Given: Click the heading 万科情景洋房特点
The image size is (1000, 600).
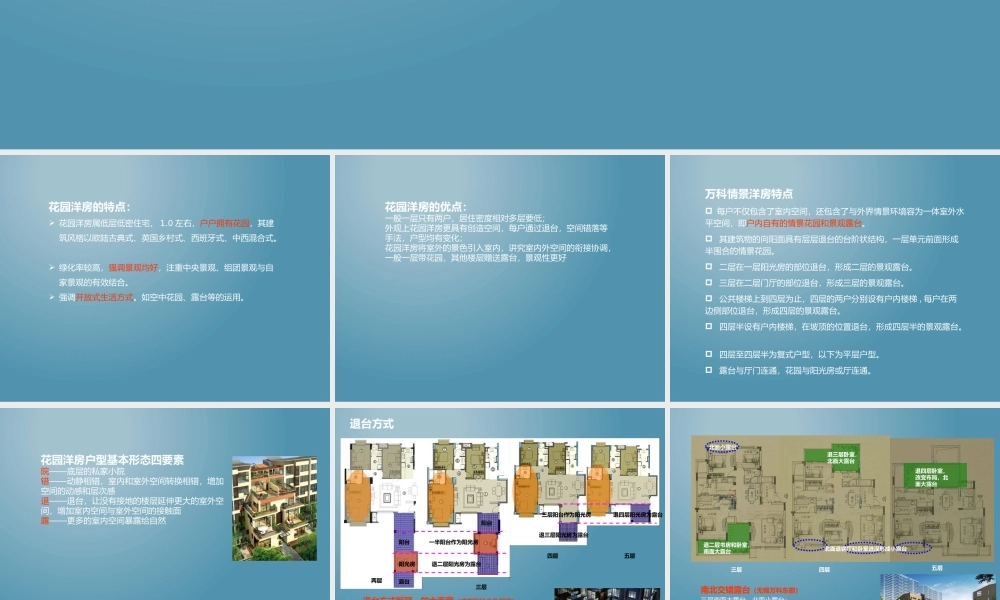Looking at the screenshot, I should [x=749, y=194].
